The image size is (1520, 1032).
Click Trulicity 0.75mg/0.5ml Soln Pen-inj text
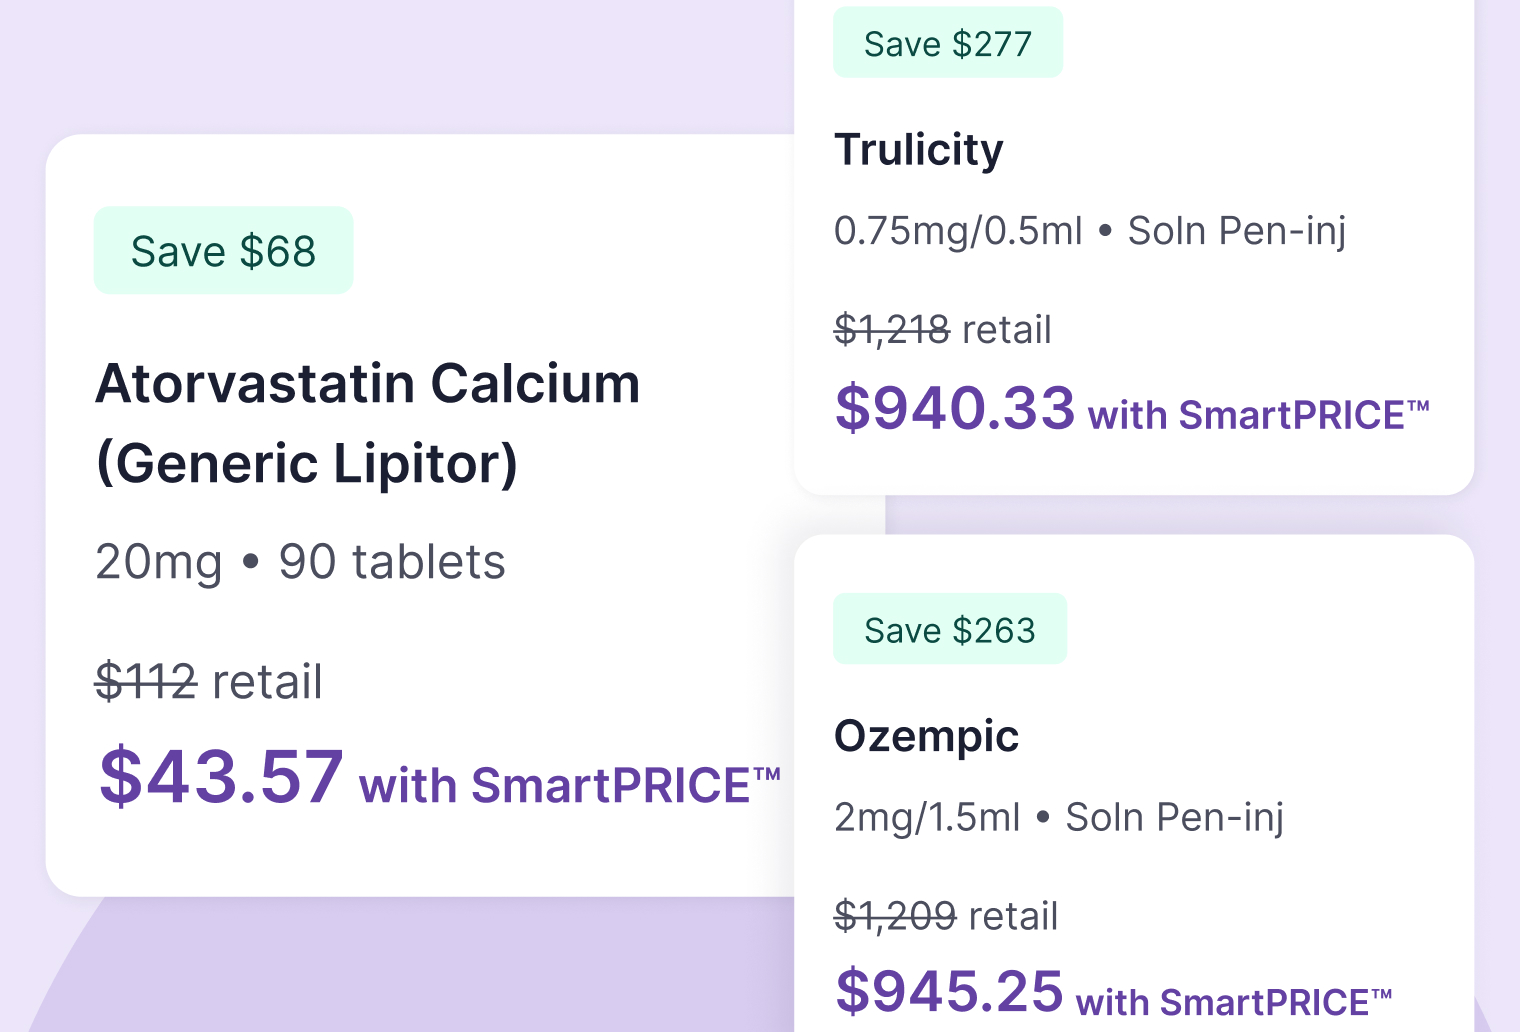(x=1090, y=231)
